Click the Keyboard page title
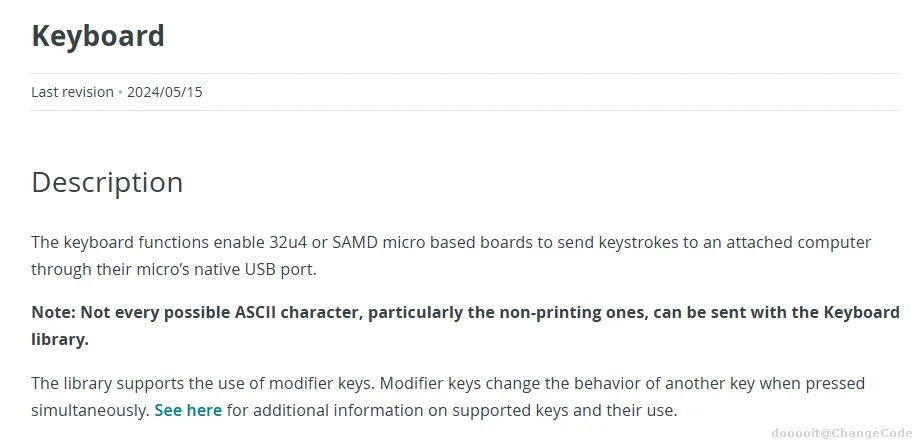 coord(98,35)
